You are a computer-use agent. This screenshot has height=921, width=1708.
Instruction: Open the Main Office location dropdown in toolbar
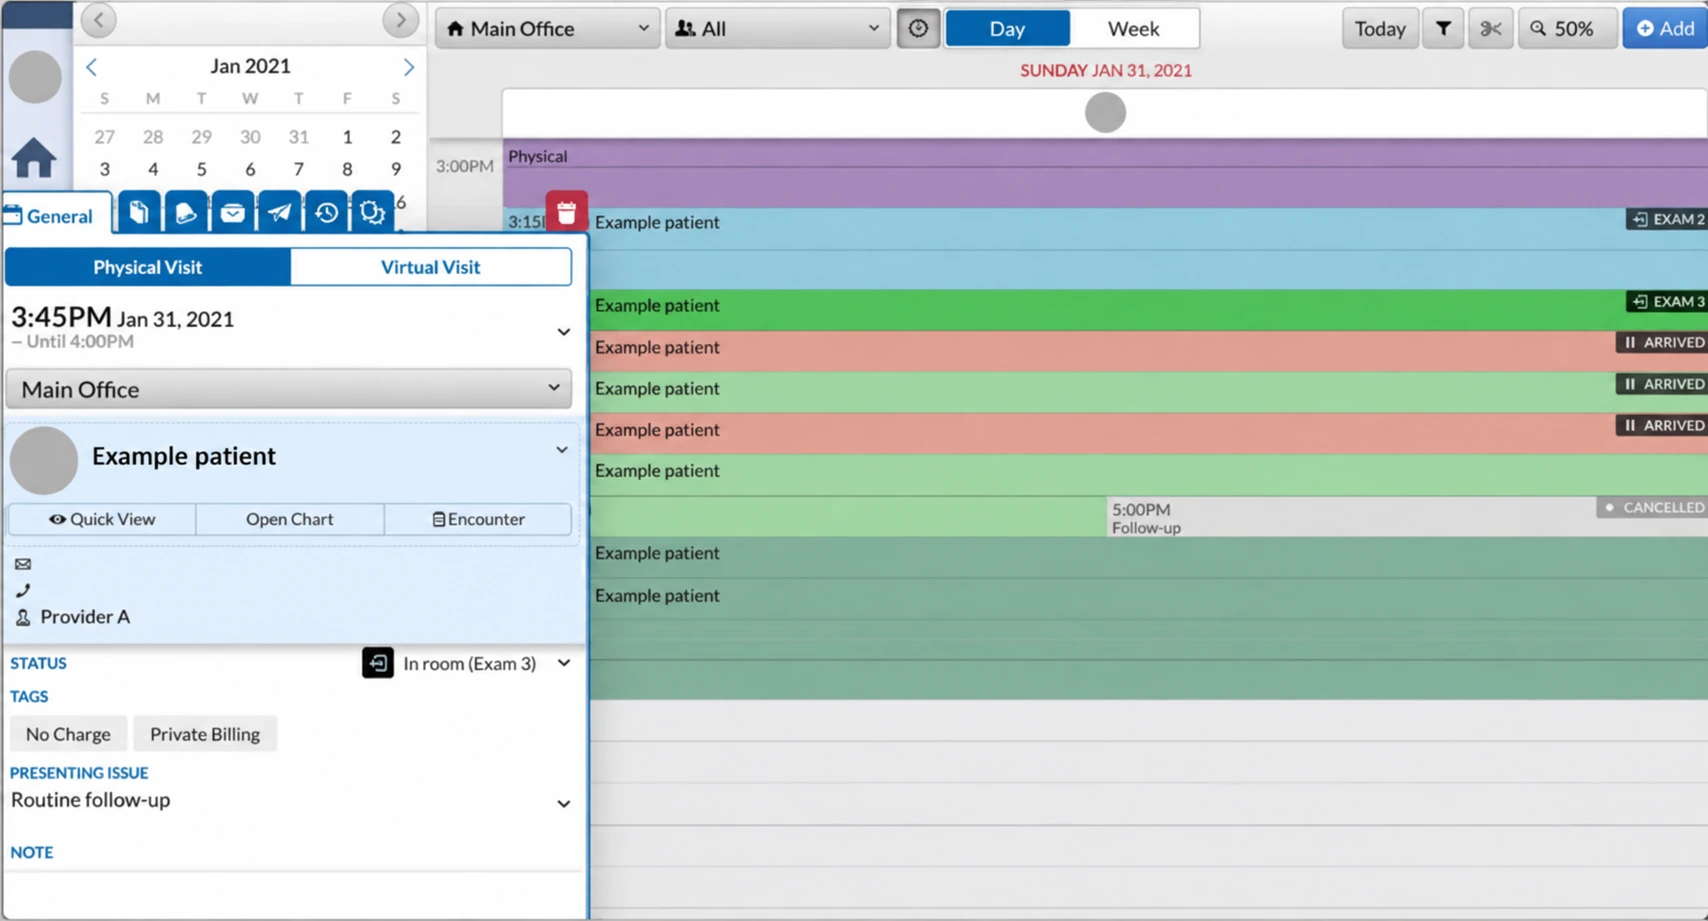click(x=547, y=28)
